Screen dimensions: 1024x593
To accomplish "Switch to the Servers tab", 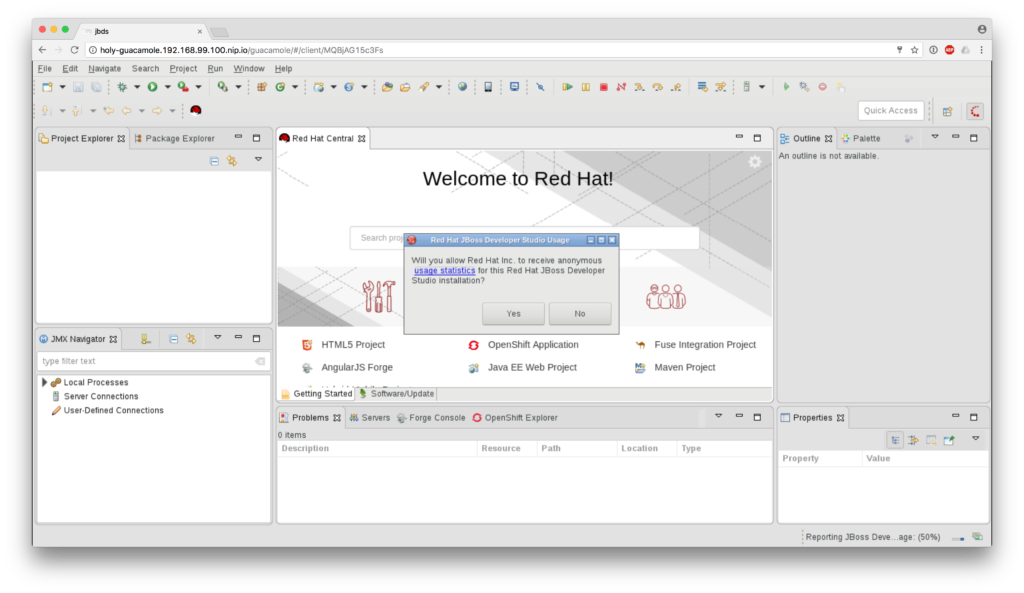I will pyautogui.click(x=369, y=417).
